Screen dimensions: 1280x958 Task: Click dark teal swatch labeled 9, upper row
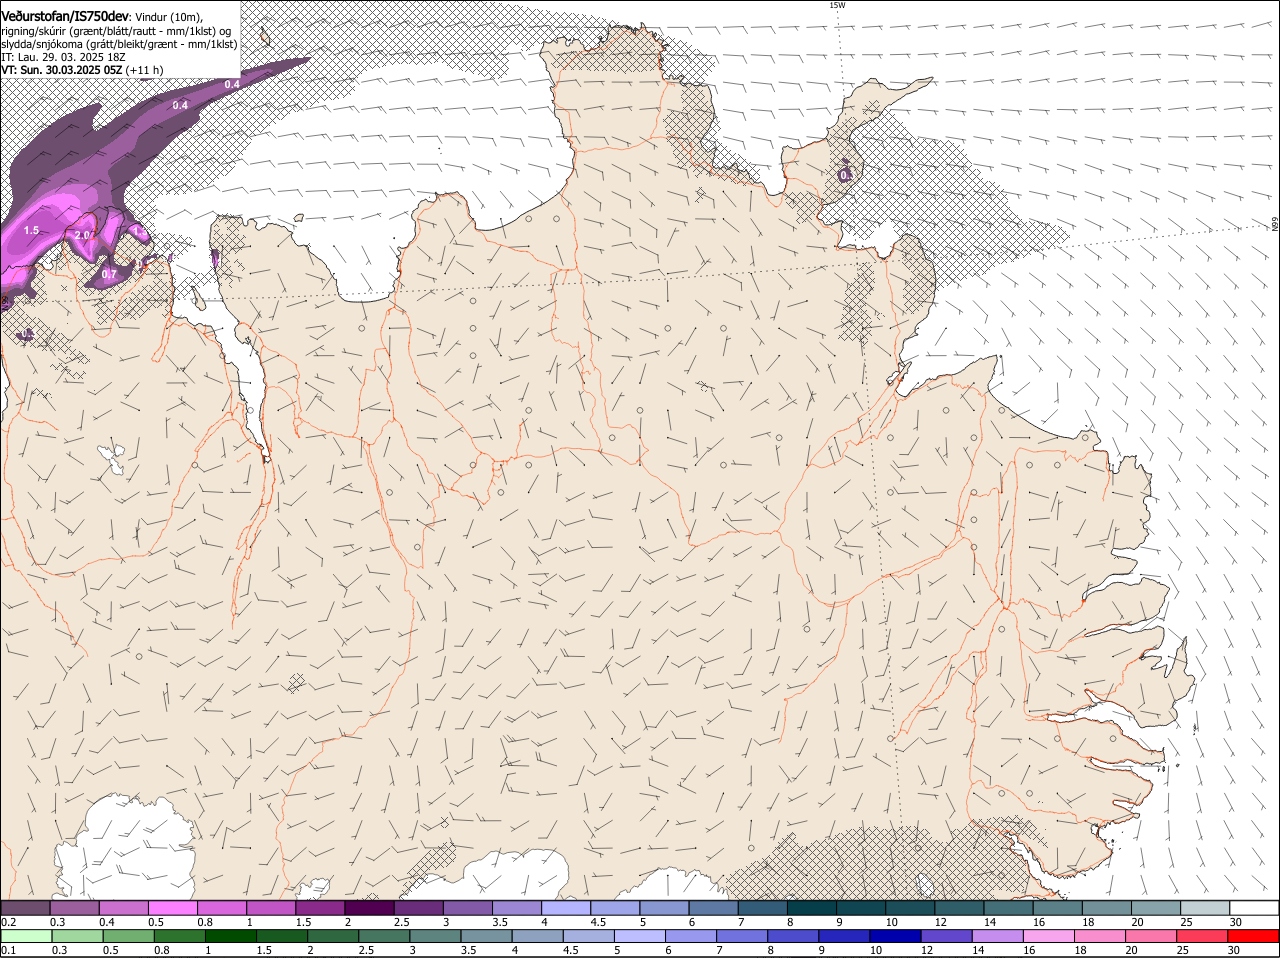click(x=861, y=907)
